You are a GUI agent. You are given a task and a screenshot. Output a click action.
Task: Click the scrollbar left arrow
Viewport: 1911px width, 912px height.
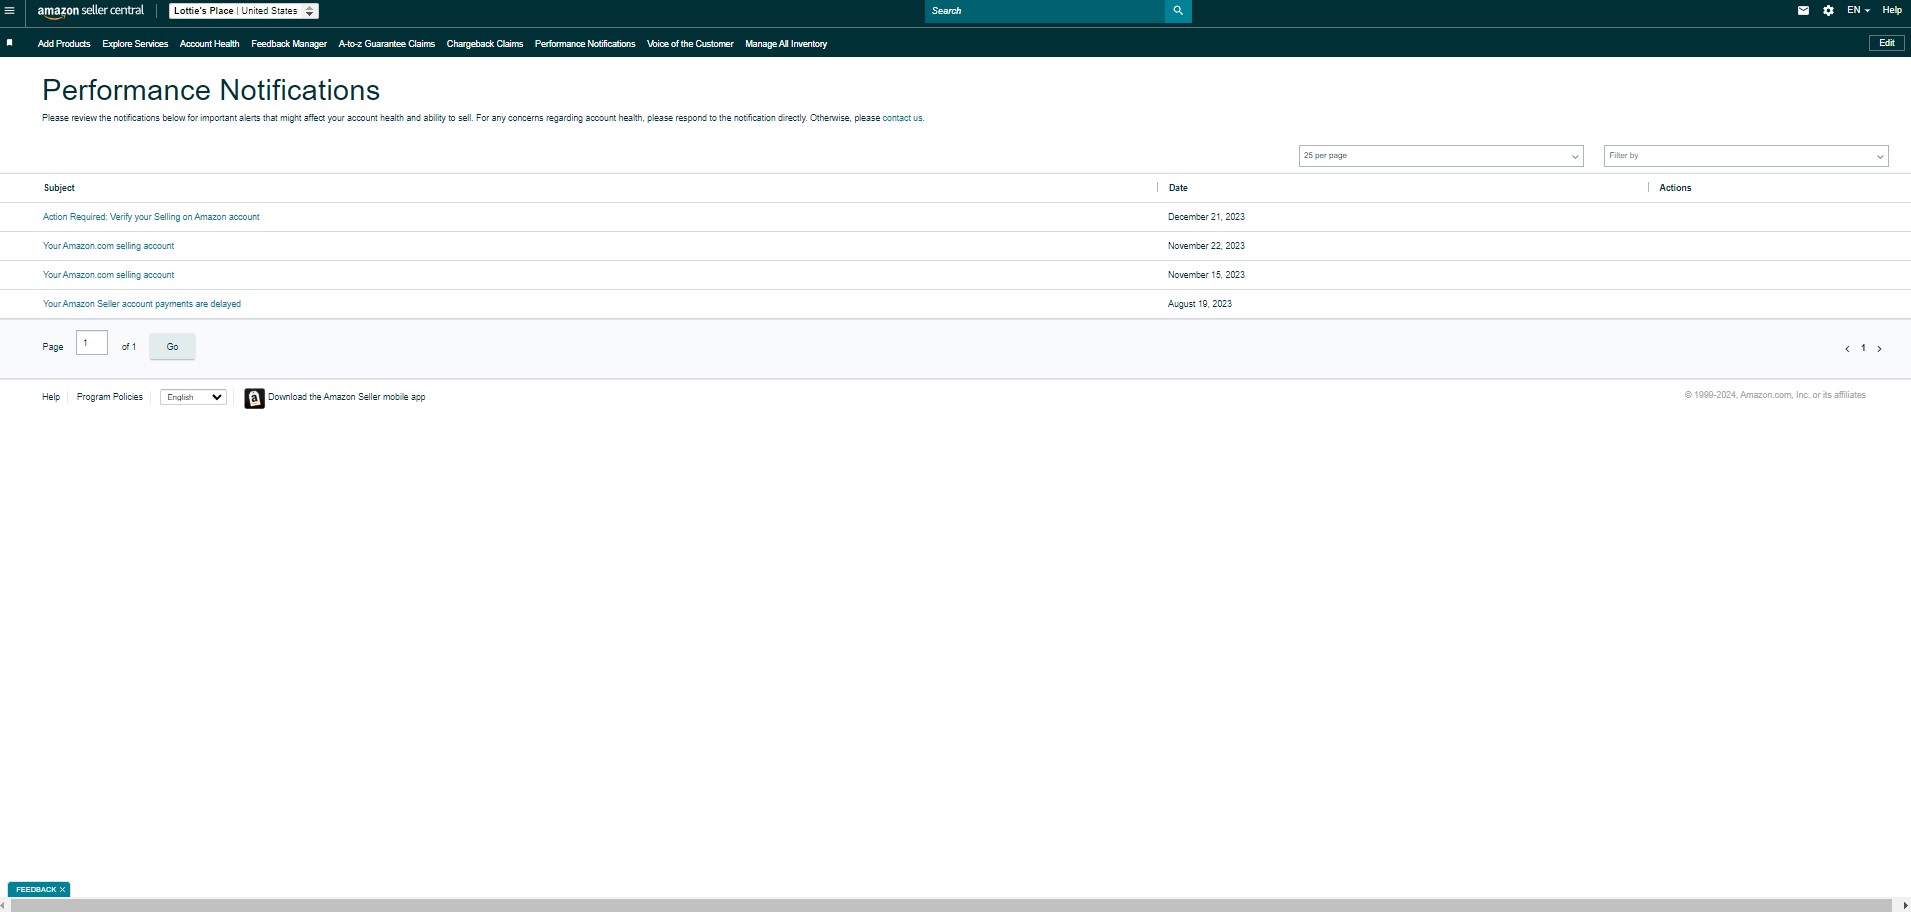point(4,906)
